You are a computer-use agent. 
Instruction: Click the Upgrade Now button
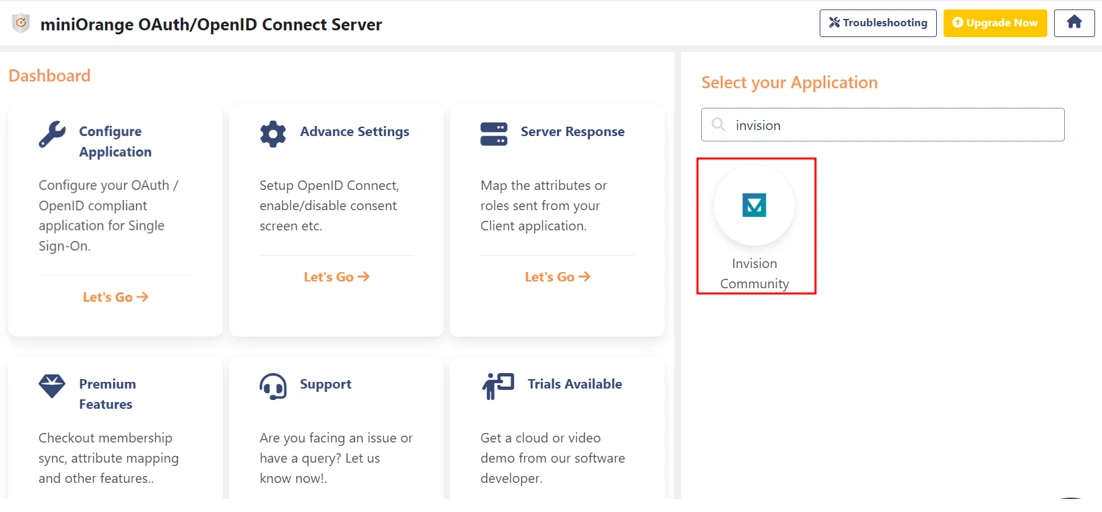995,23
